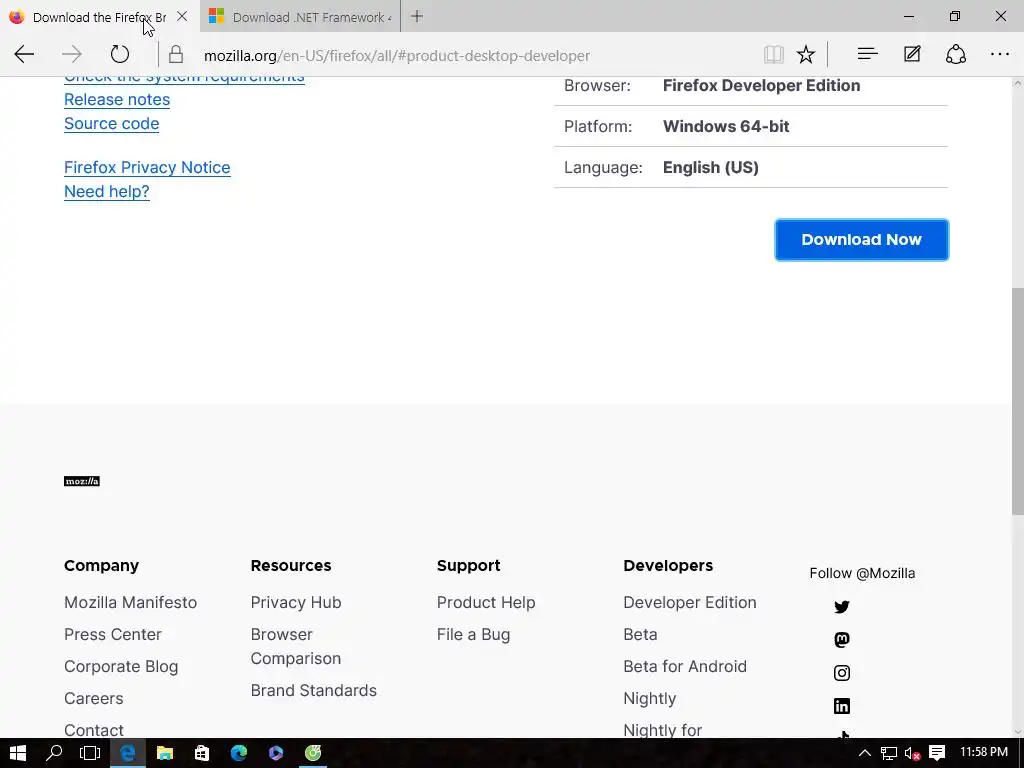Open Developer Edition footer link

pyautogui.click(x=690, y=602)
